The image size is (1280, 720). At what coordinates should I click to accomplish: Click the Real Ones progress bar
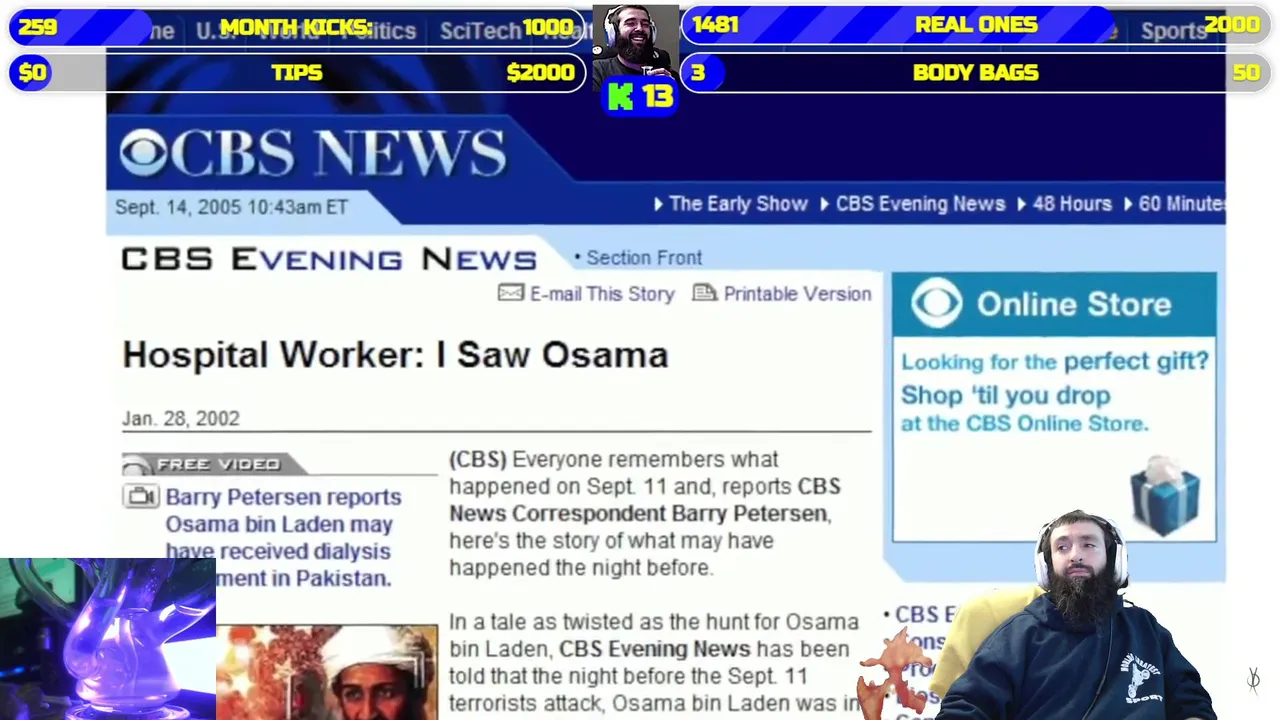pos(975,25)
